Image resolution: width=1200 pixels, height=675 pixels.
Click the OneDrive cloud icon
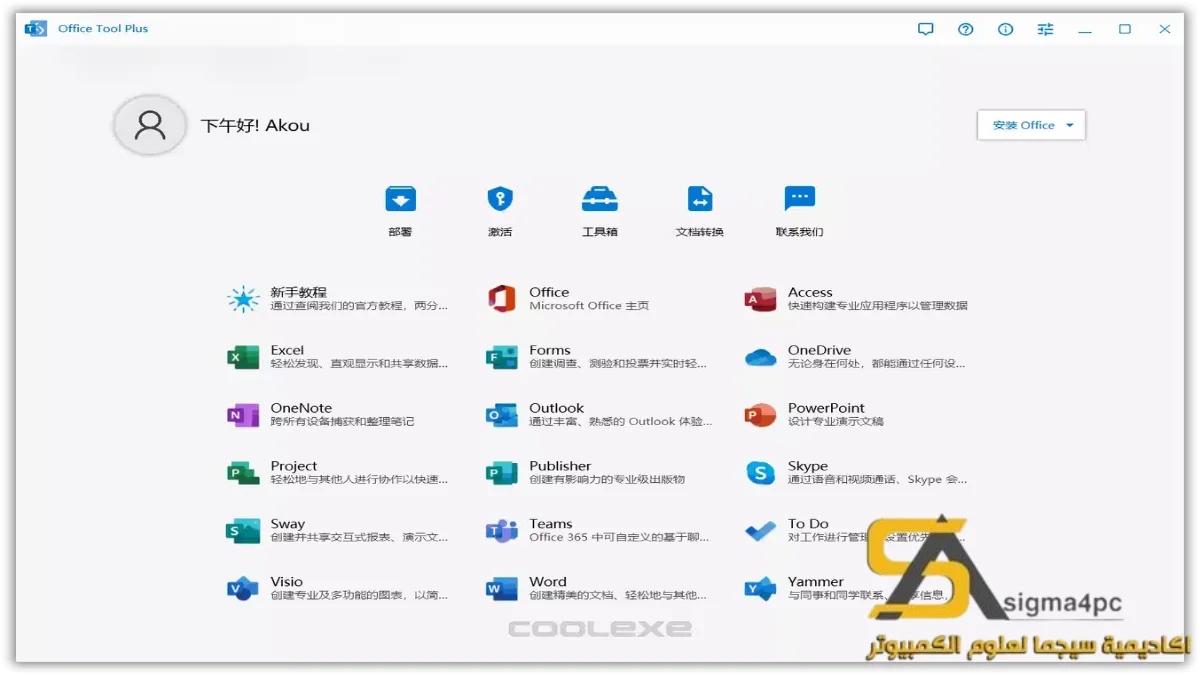pyautogui.click(x=760, y=357)
